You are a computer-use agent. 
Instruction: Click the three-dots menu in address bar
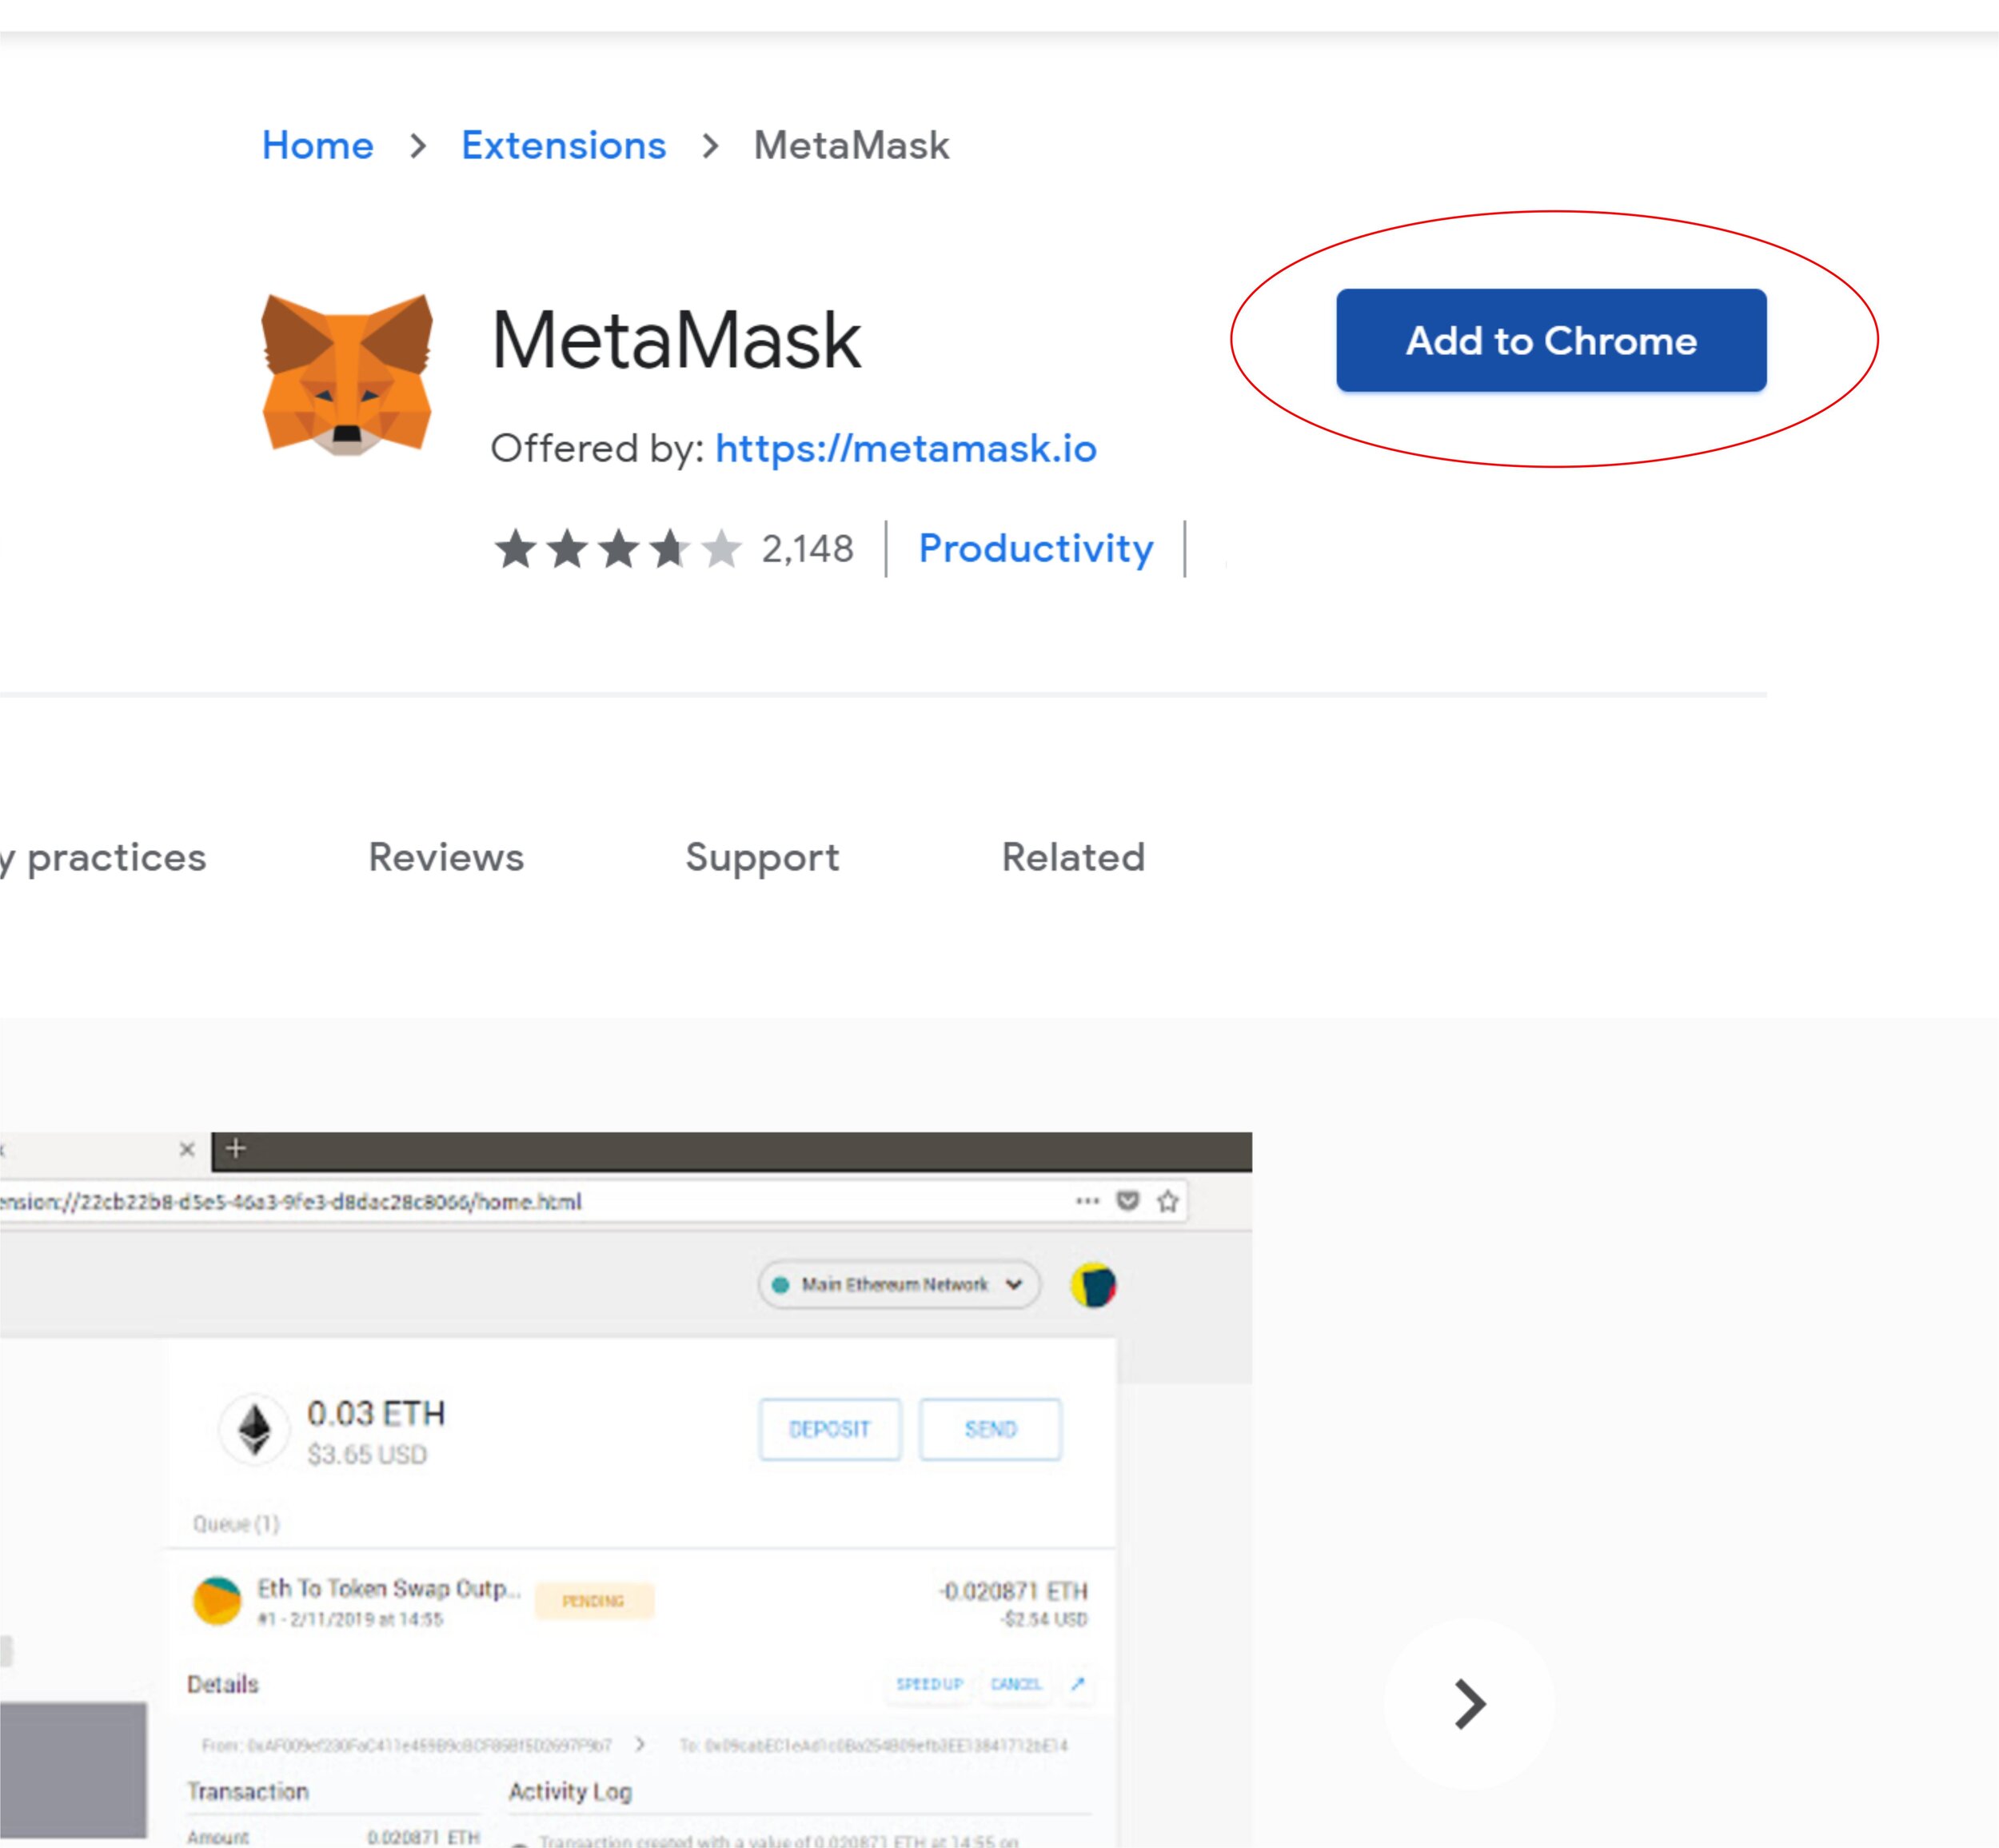[1087, 1201]
